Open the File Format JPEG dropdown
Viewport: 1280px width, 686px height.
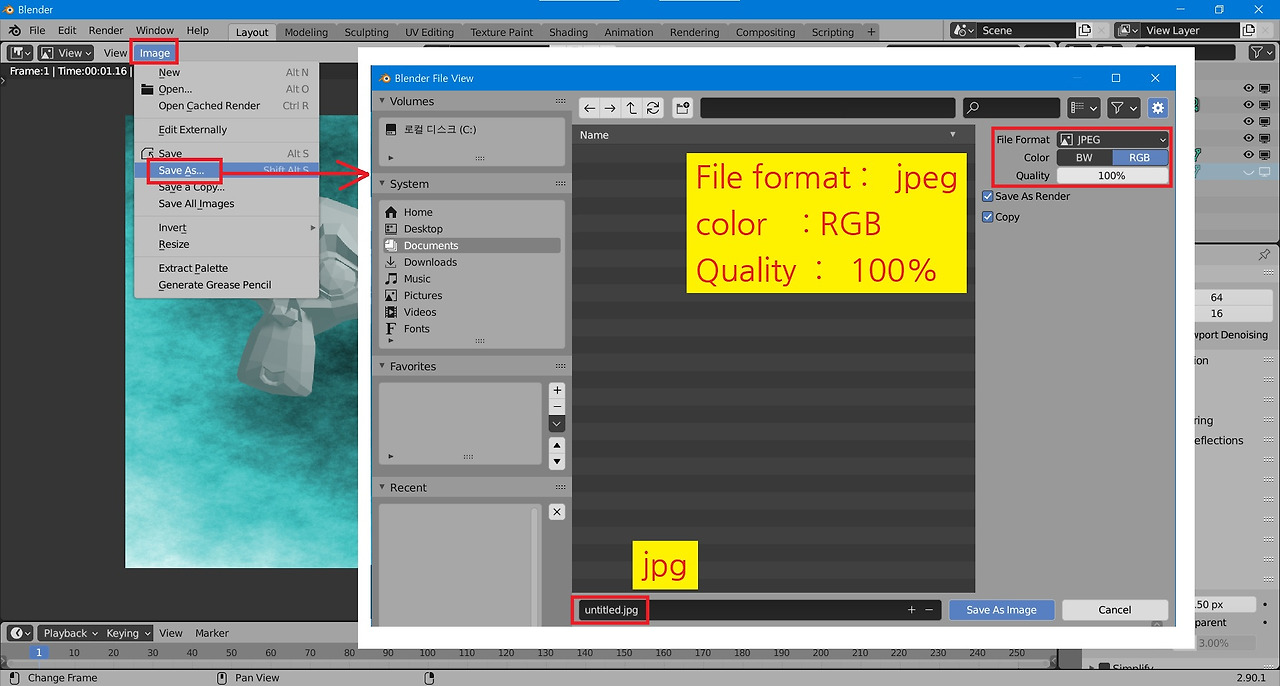pyautogui.click(x=1113, y=140)
